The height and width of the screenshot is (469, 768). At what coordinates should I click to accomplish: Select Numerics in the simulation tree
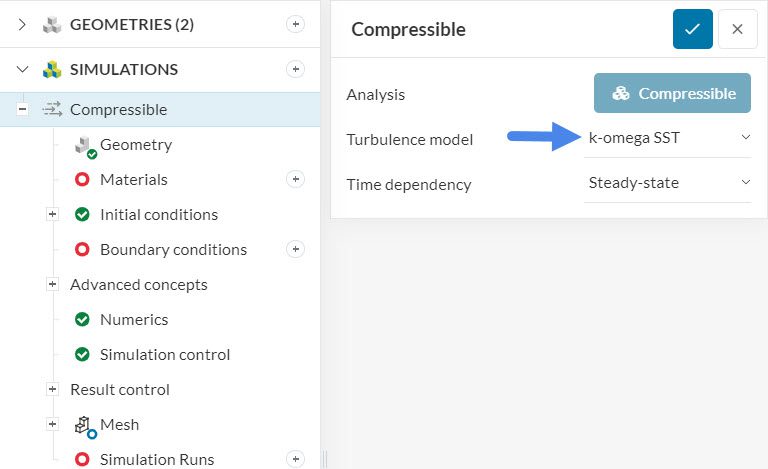click(133, 319)
